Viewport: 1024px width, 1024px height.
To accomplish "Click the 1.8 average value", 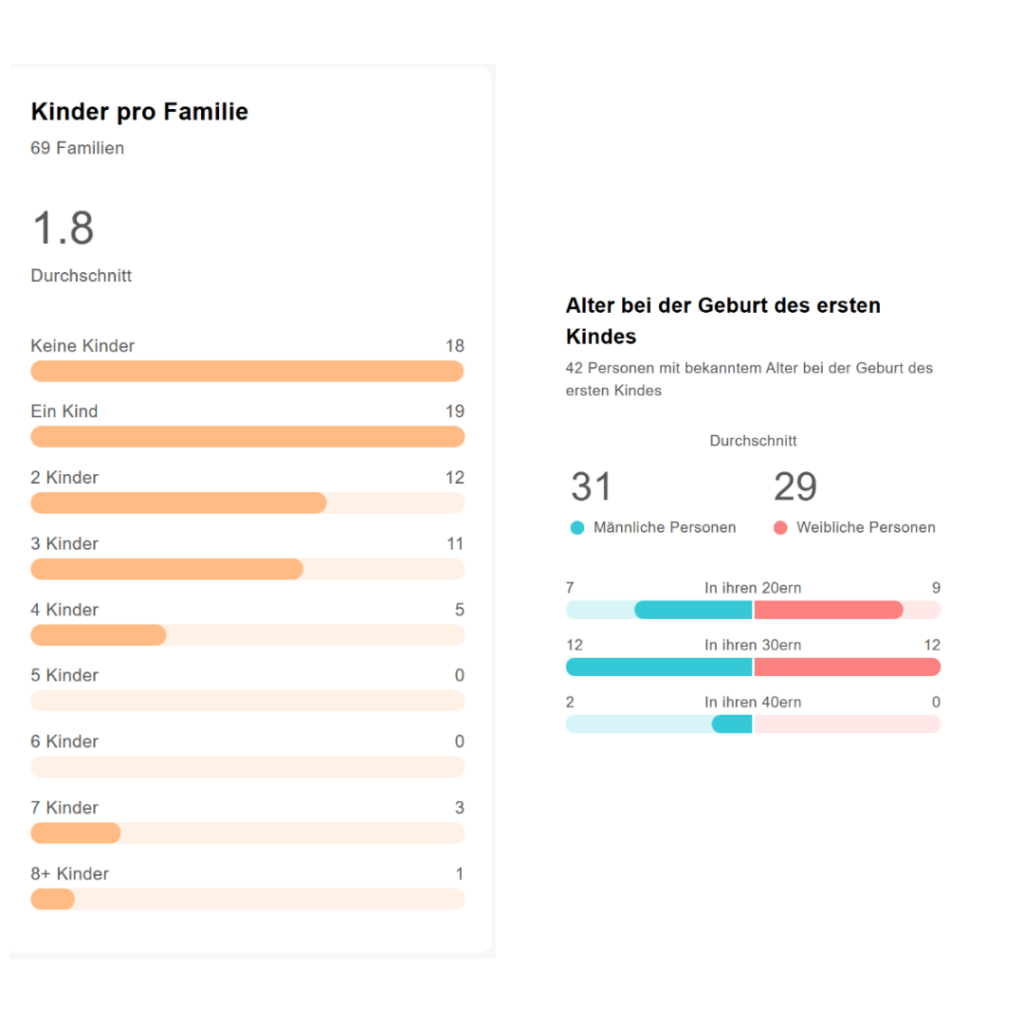I will [x=63, y=228].
